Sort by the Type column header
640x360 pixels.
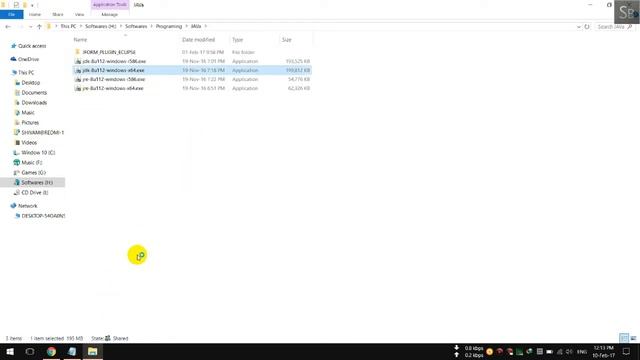pos(238,40)
